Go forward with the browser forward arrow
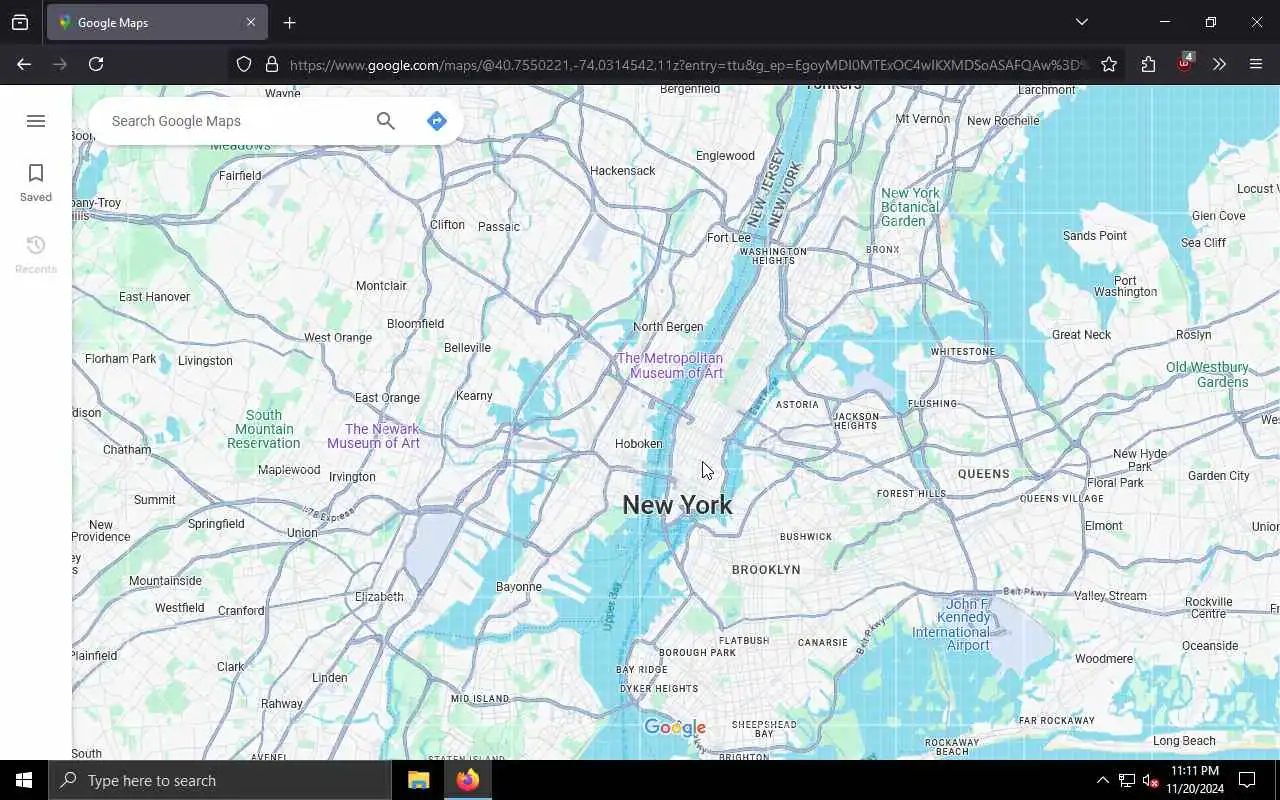Screen dimensions: 1280x800 coord(60,64)
